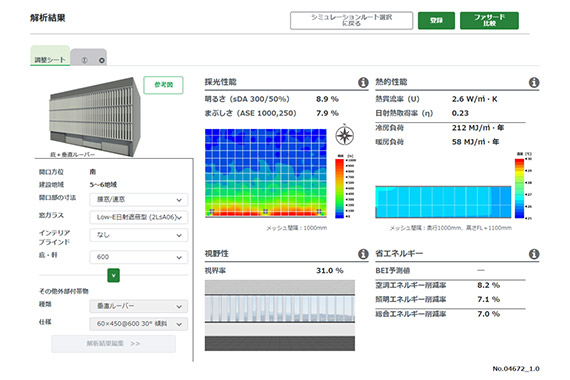Expand the インテリアブラインド dropdown
Screen dimensions: 570x380
pos(139,235)
